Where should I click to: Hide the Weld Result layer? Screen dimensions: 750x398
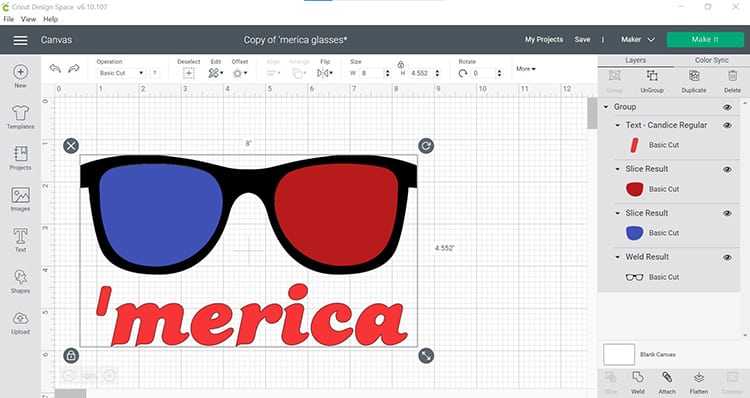[728, 257]
